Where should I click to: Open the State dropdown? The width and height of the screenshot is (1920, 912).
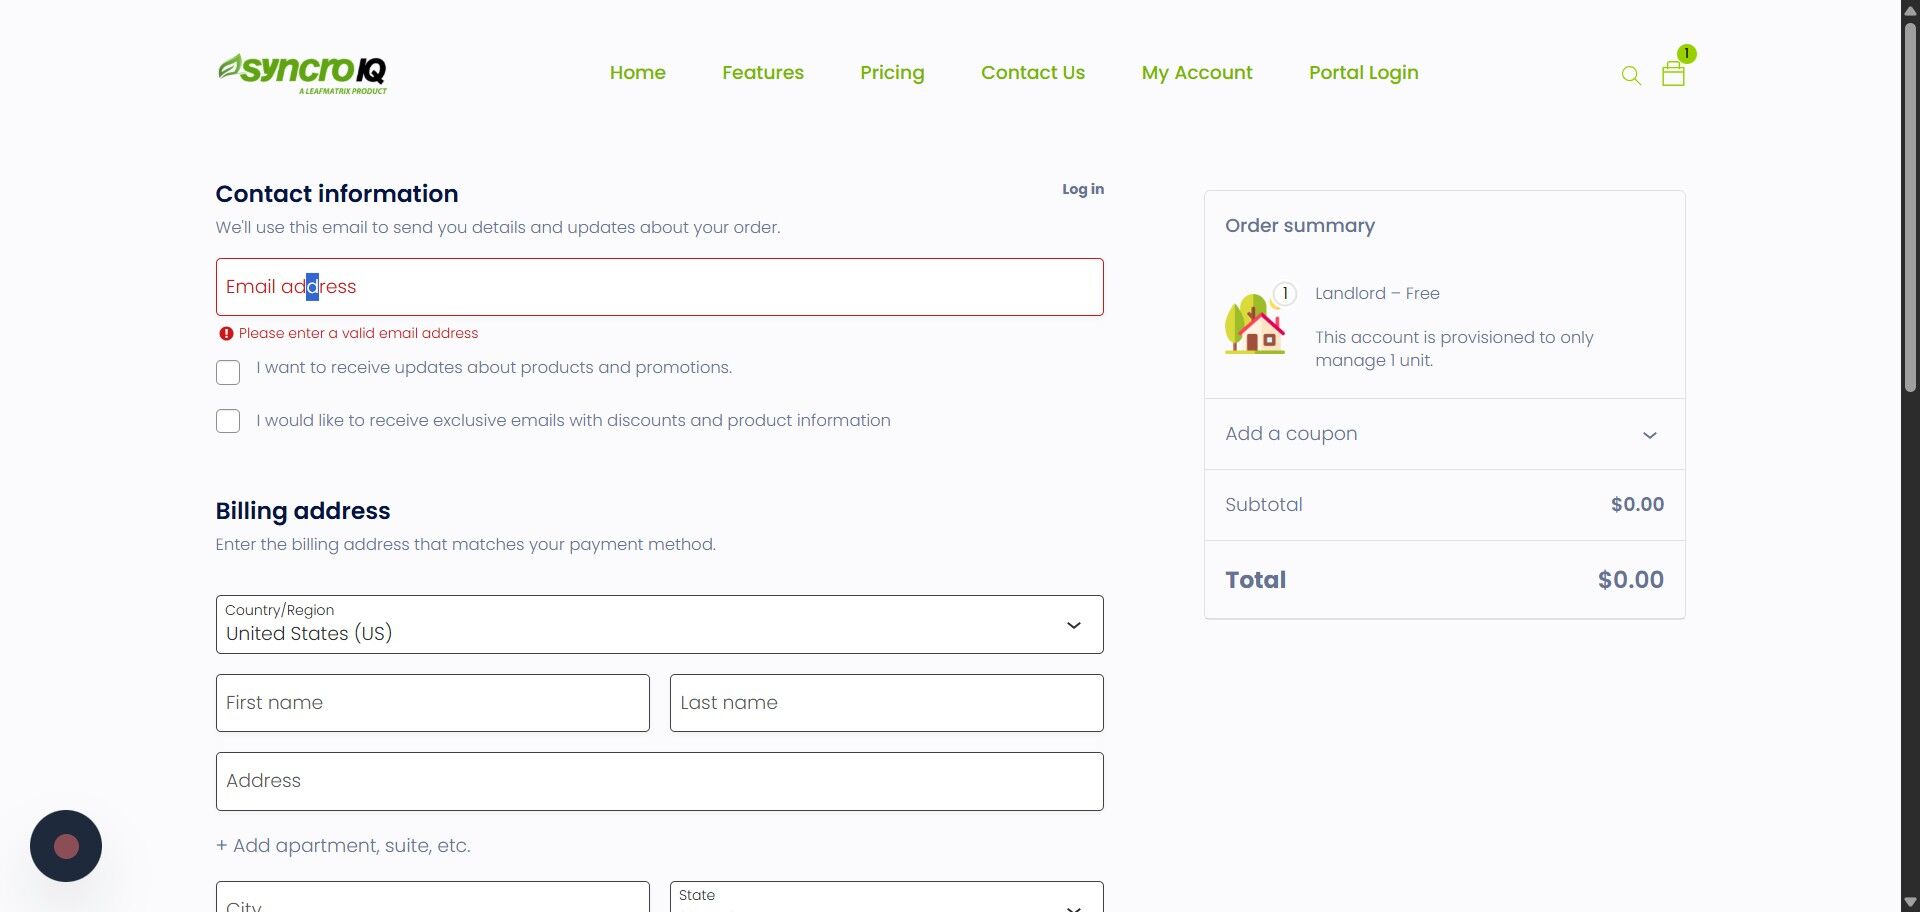(887, 897)
